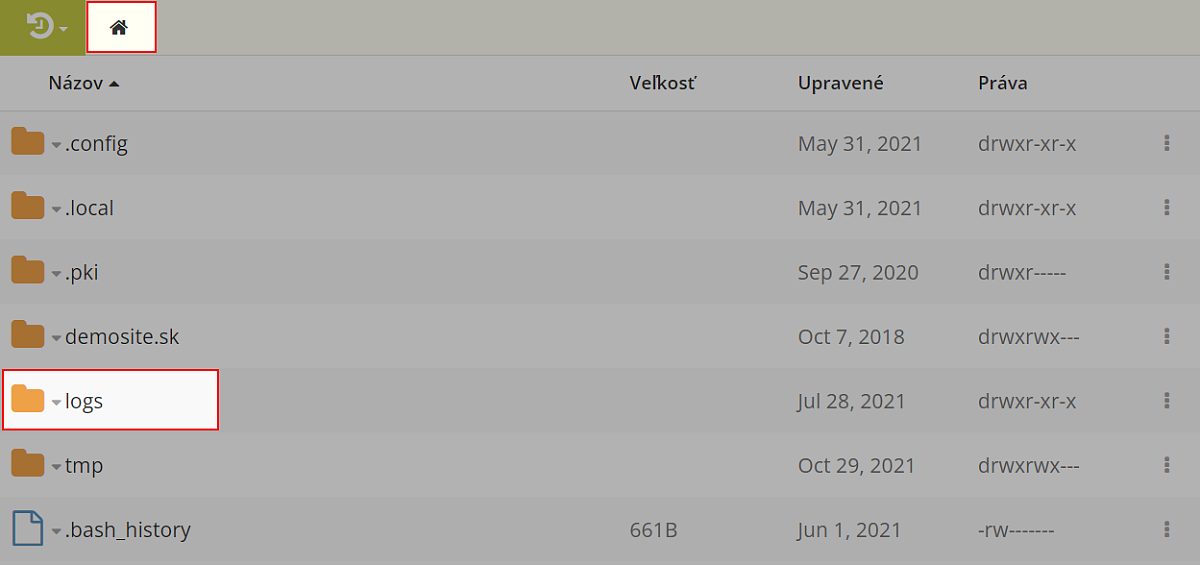This screenshot has height=565, width=1200.
Task: Open options menu for .pki row
Action: point(1167,272)
